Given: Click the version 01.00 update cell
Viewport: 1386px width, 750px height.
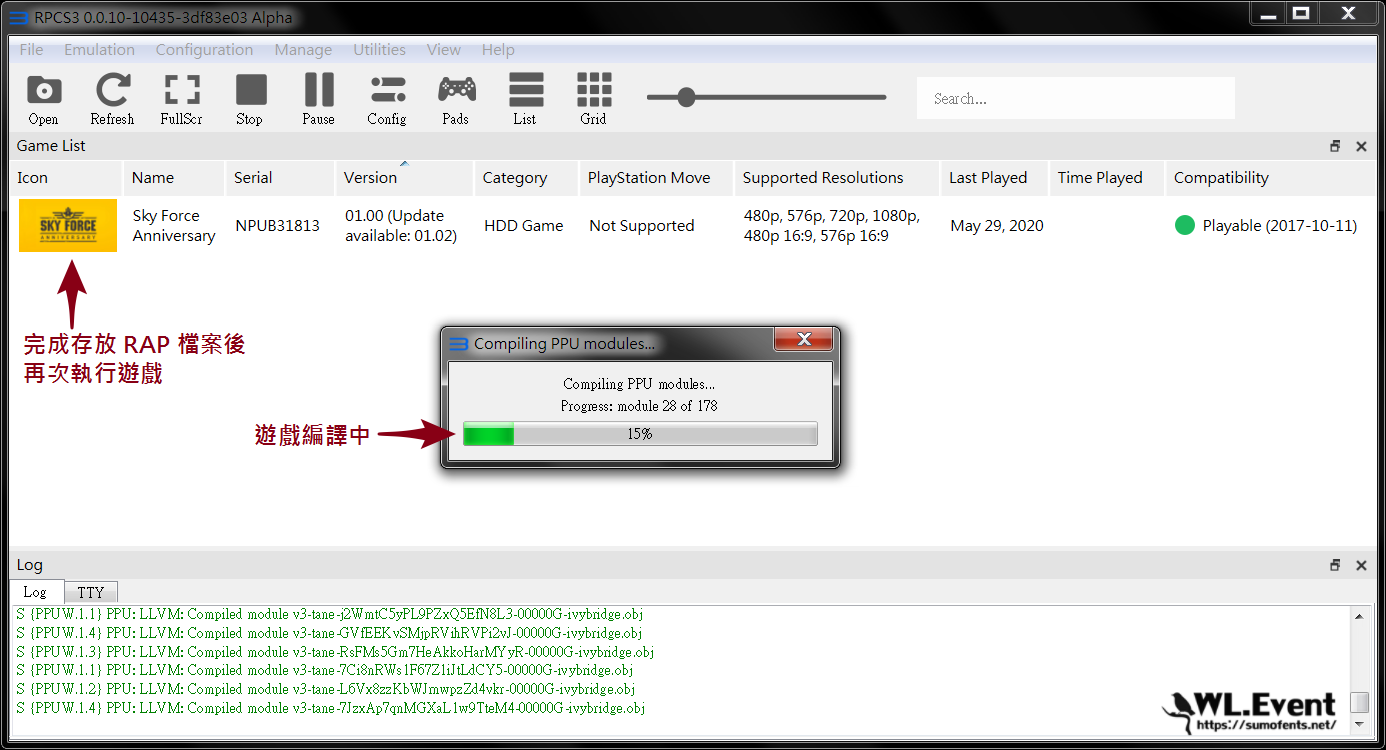Looking at the screenshot, I should [x=401, y=226].
